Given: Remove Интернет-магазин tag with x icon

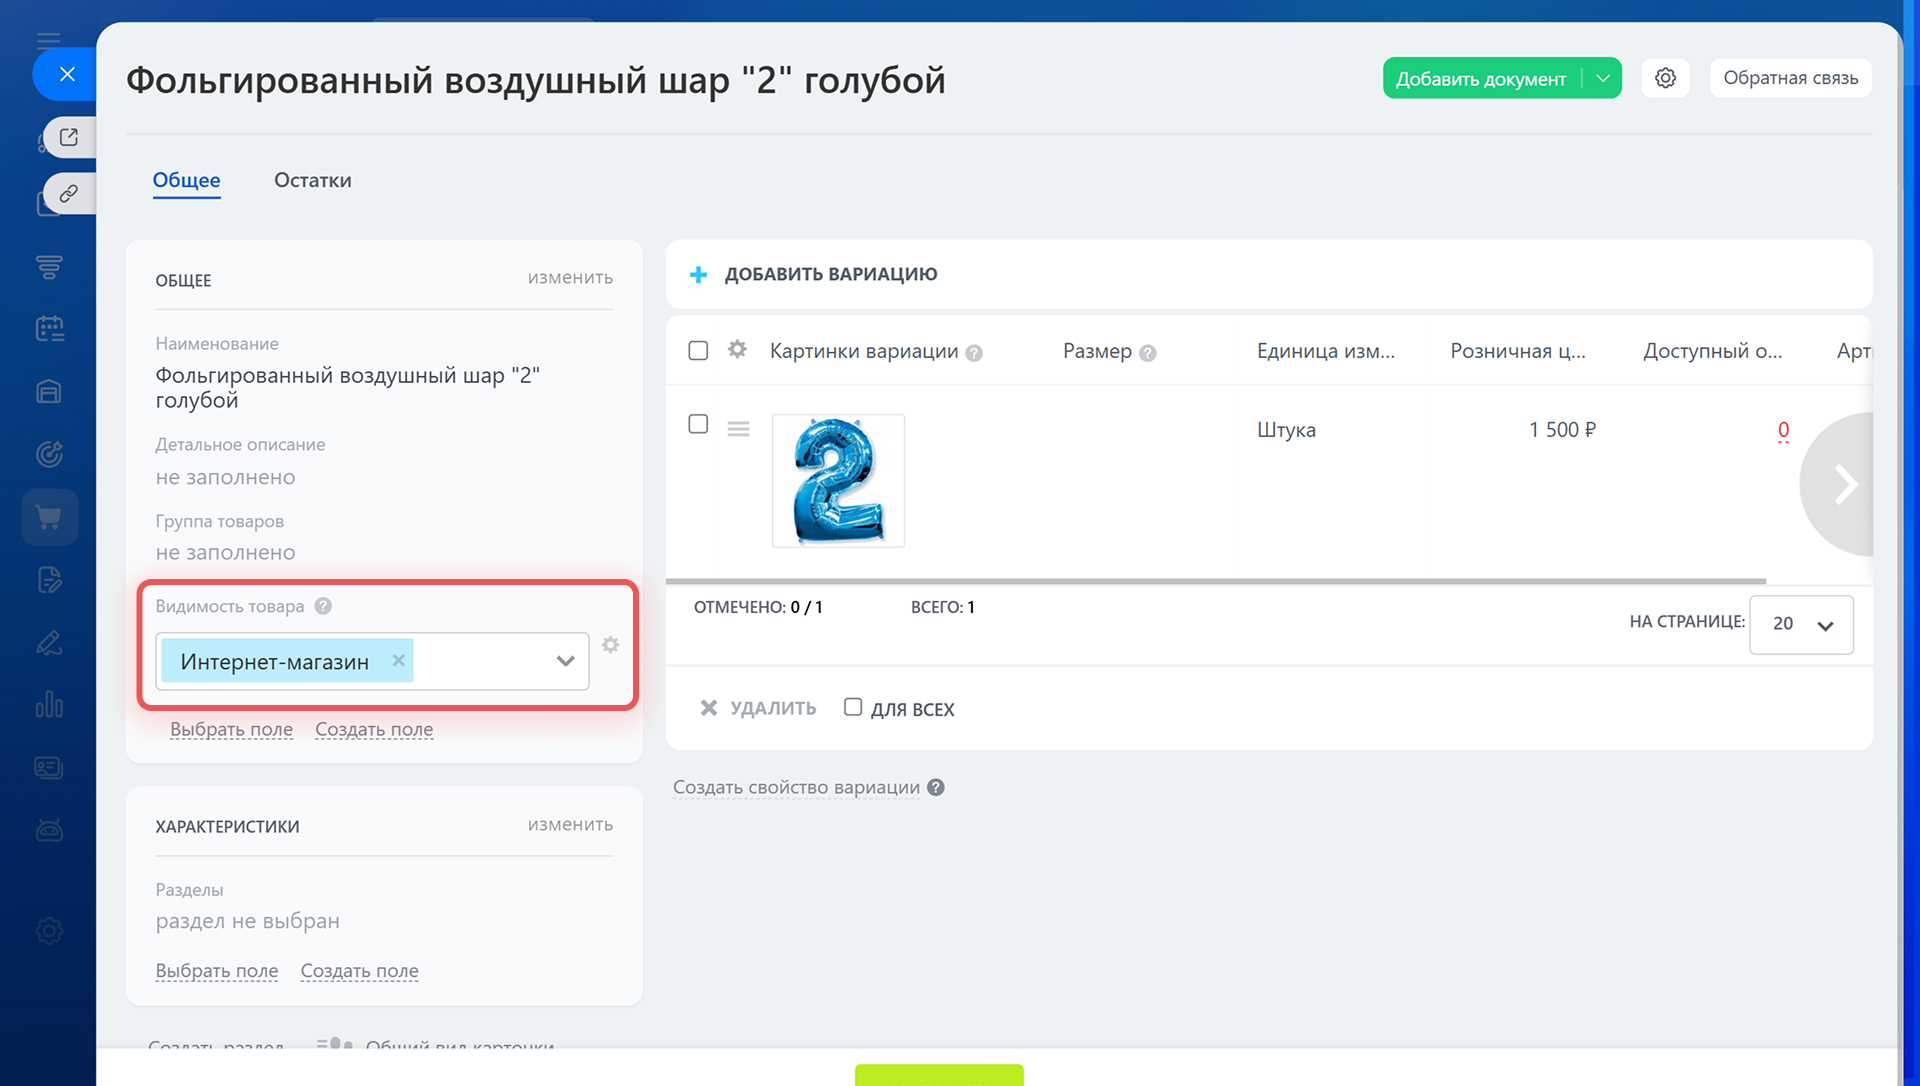Looking at the screenshot, I should click(x=398, y=660).
